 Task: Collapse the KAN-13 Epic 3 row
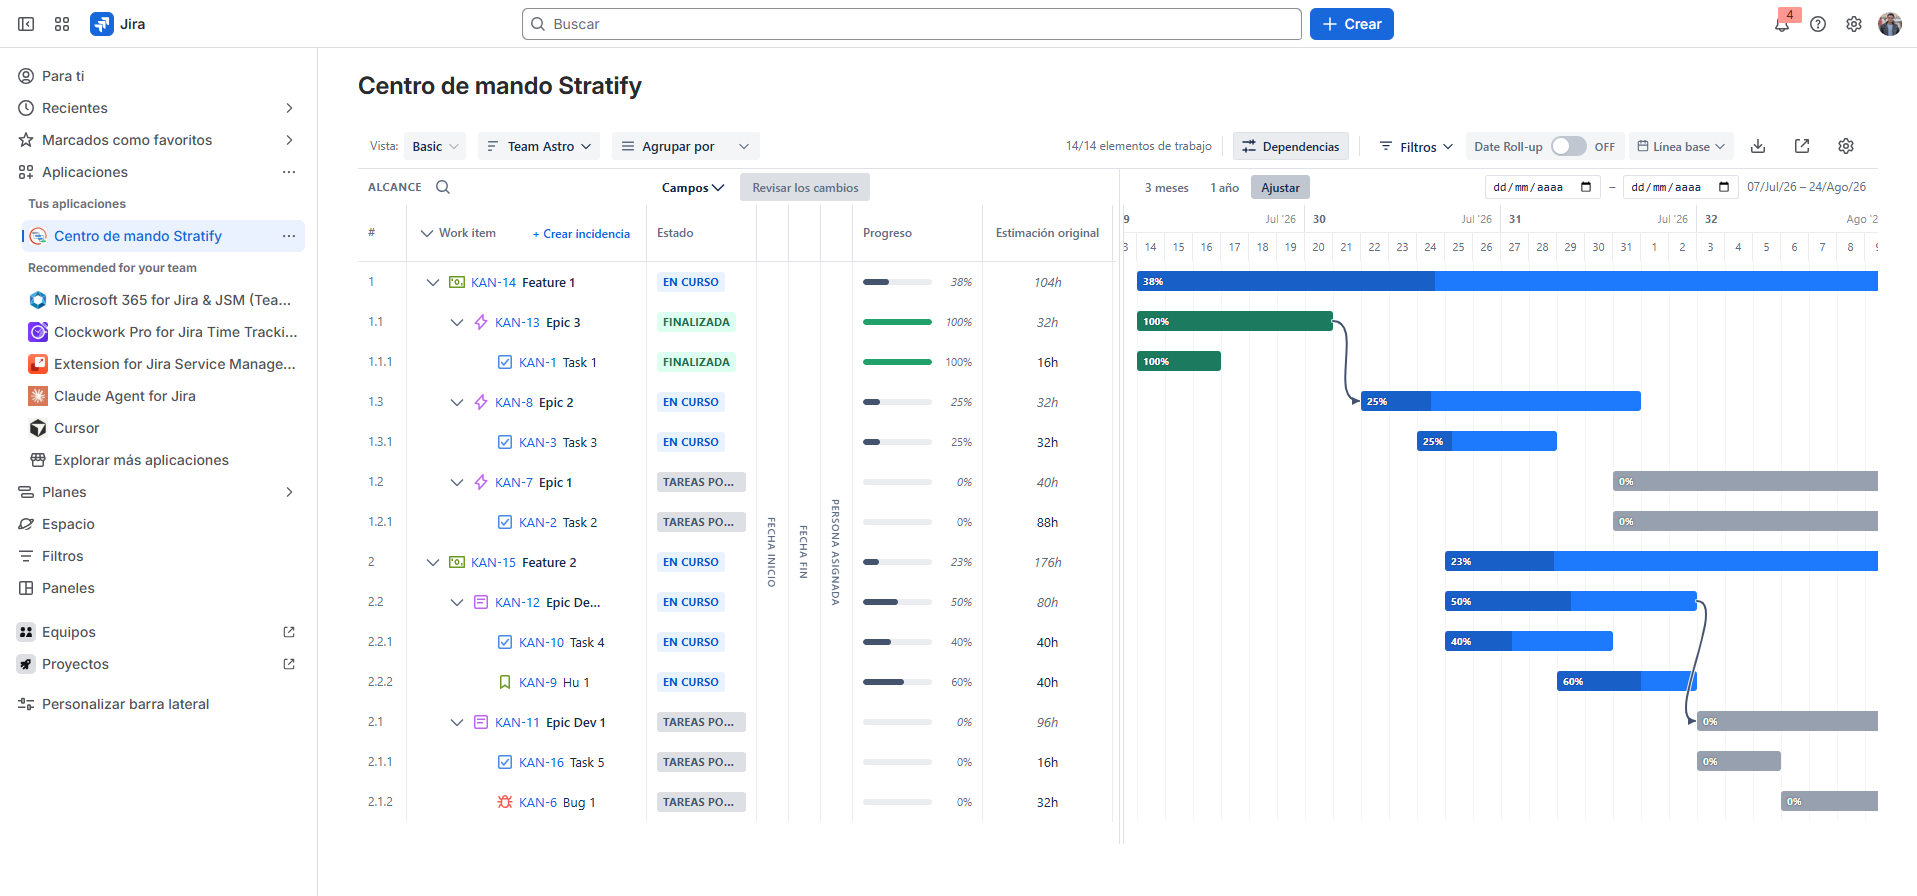(457, 322)
